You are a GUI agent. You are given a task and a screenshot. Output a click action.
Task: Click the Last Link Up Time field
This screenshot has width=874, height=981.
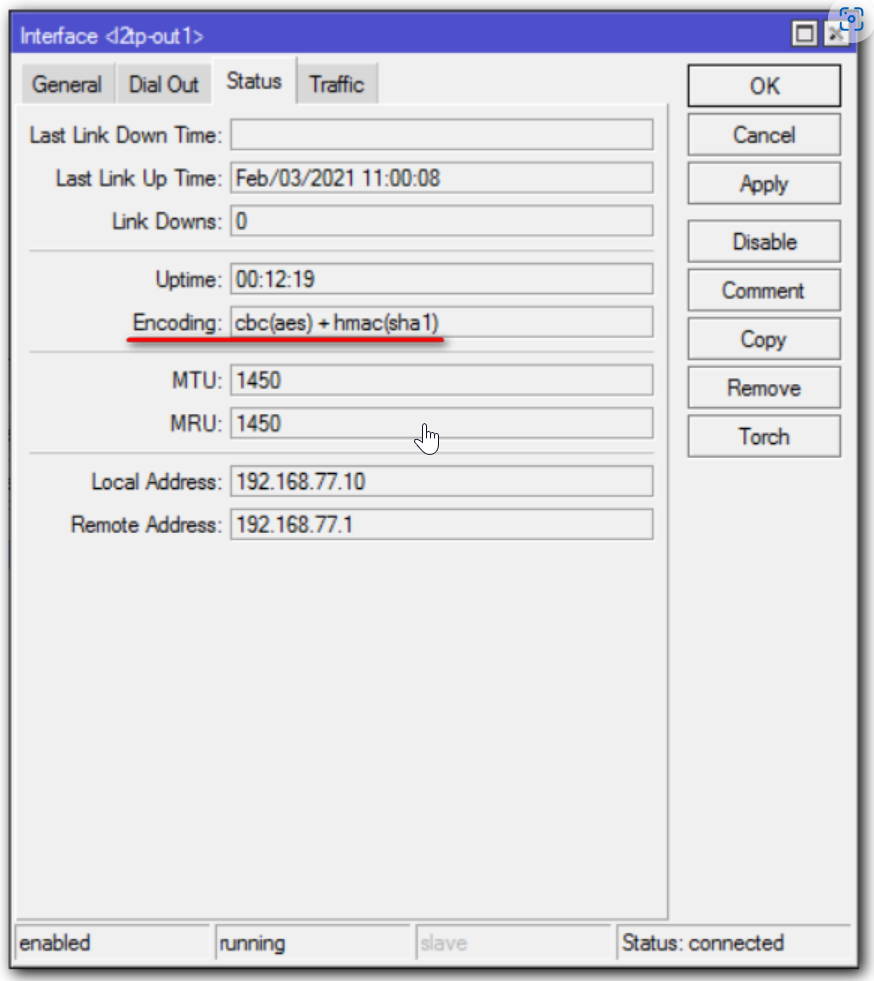point(442,178)
